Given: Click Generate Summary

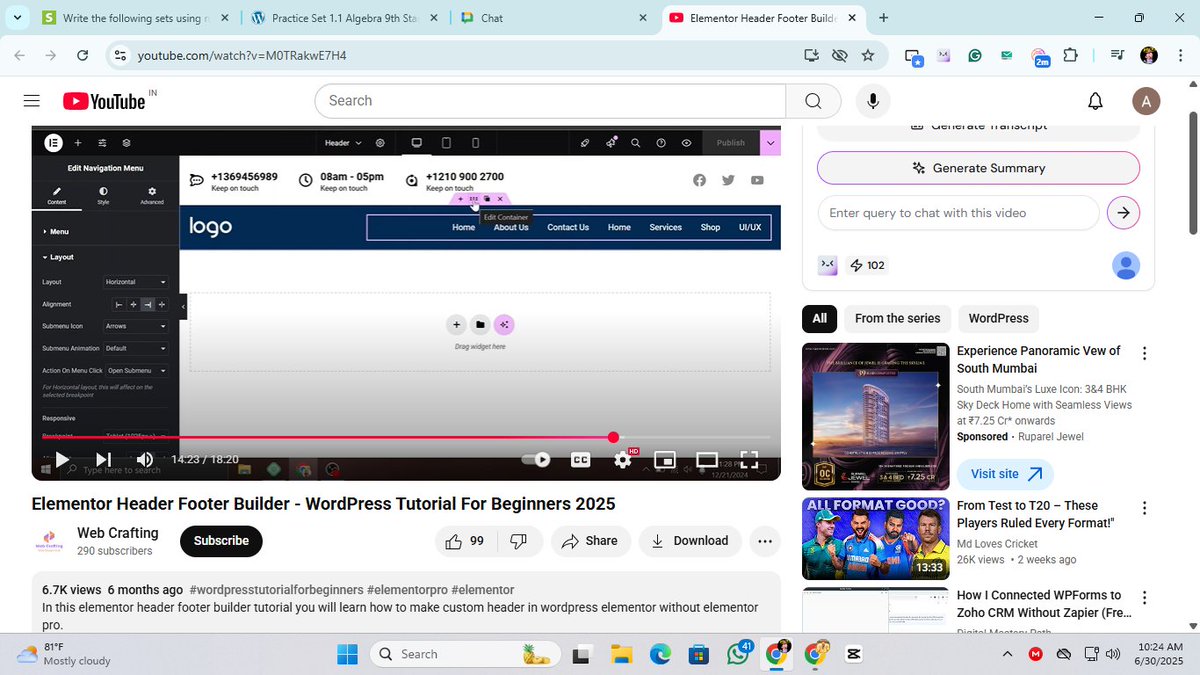Looking at the screenshot, I should (978, 168).
